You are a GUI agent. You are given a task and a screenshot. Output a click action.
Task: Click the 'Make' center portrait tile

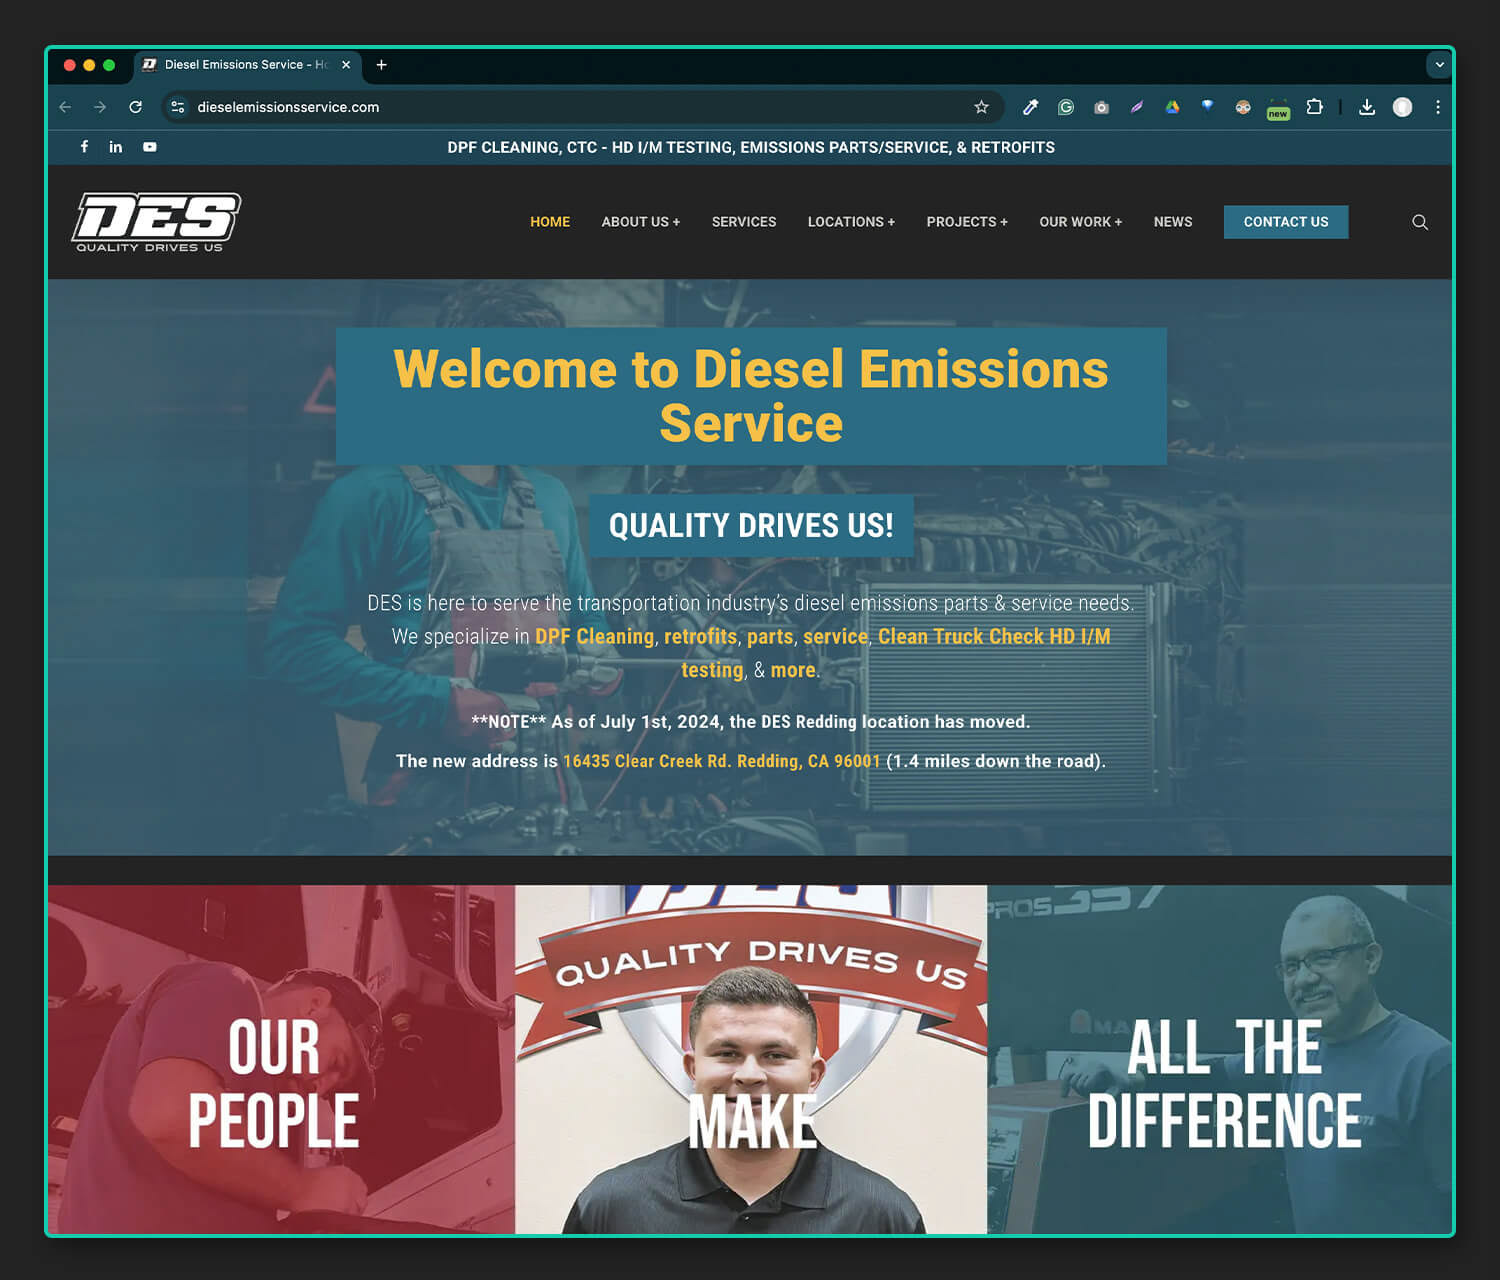point(751,1059)
